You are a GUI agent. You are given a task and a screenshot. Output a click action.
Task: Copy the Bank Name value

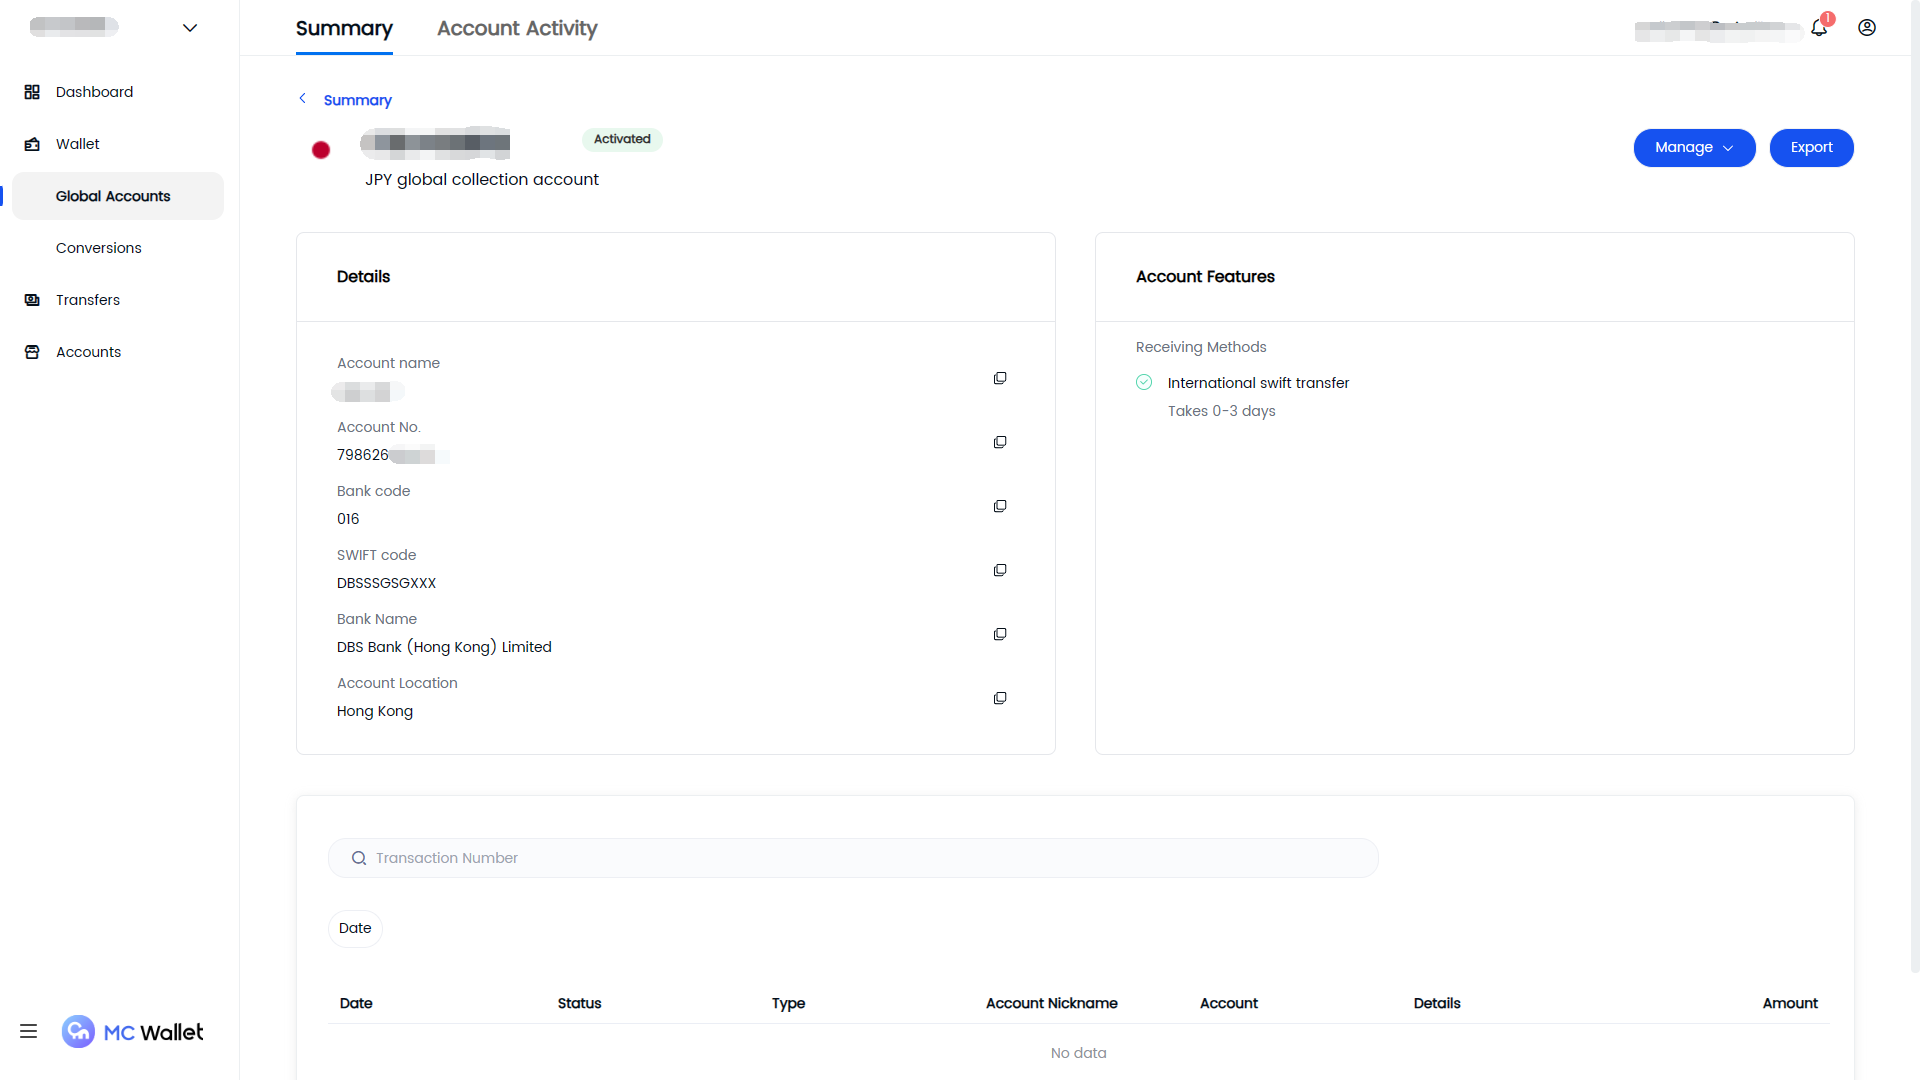[999, 634]
